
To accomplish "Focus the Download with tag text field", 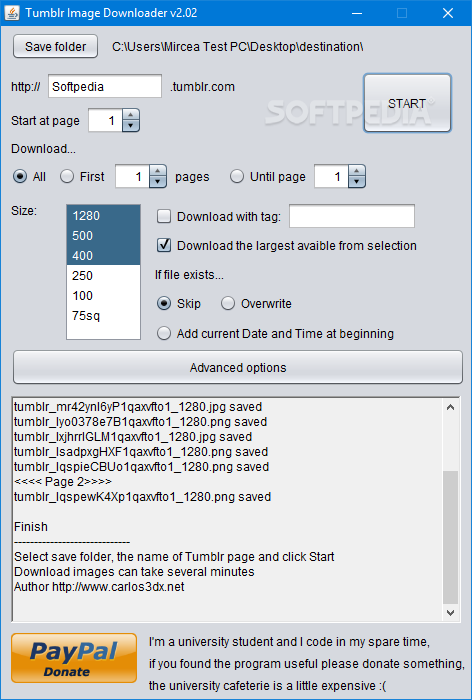I will click(x=352, y=216).
